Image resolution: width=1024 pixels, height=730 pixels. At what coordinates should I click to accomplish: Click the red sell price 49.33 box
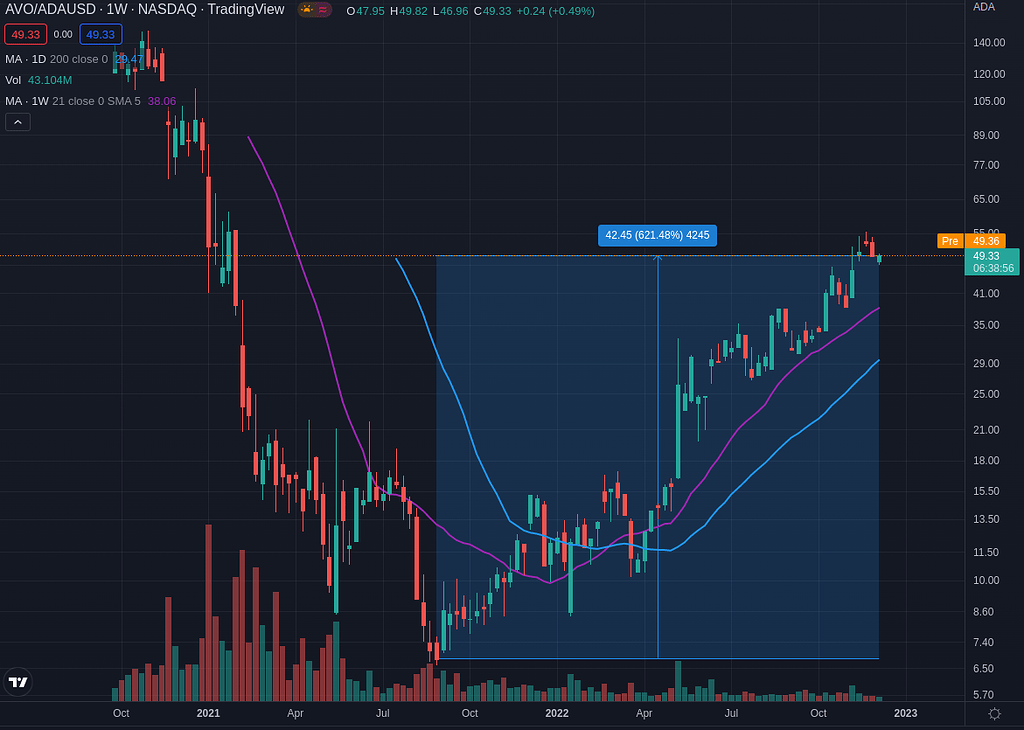[x=25, y=34]
